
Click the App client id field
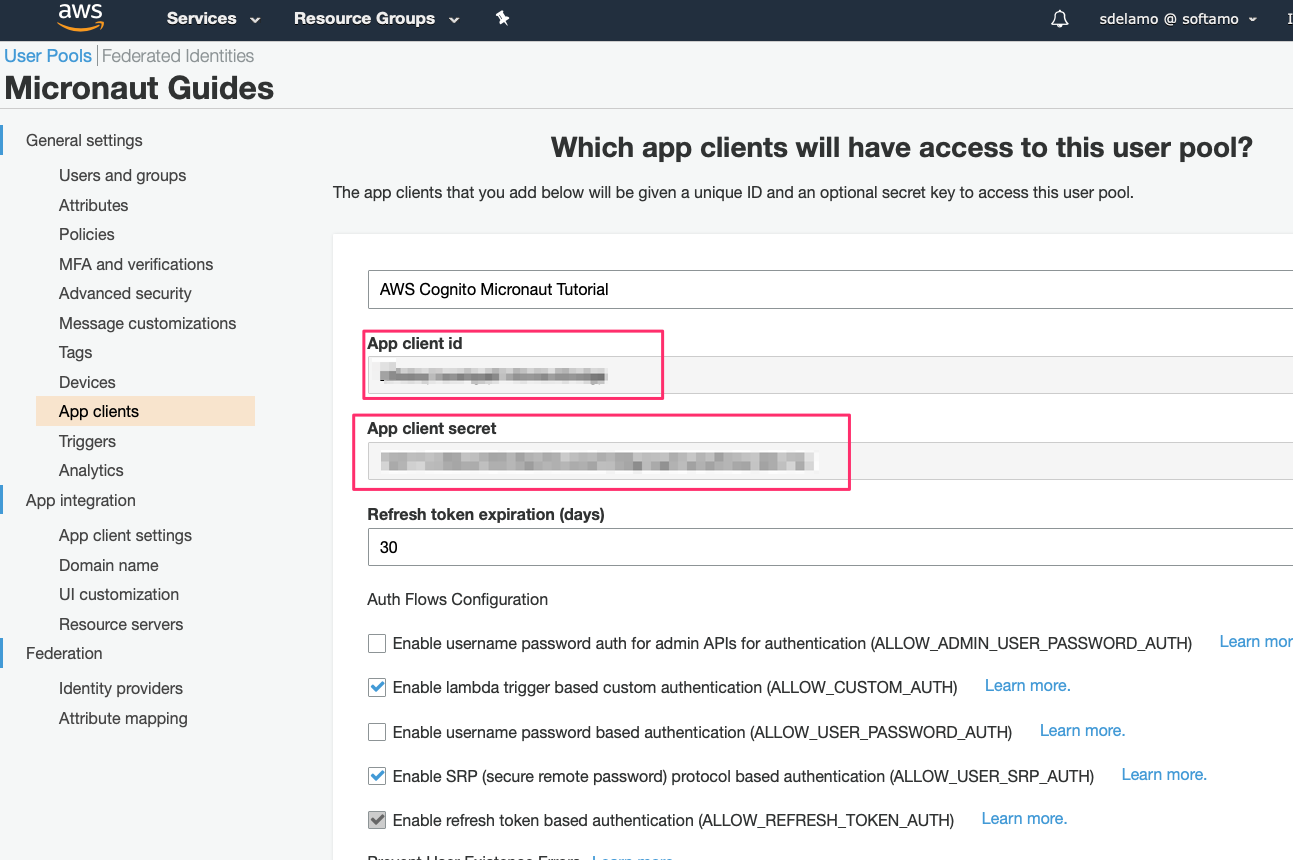tap(830, 375)
